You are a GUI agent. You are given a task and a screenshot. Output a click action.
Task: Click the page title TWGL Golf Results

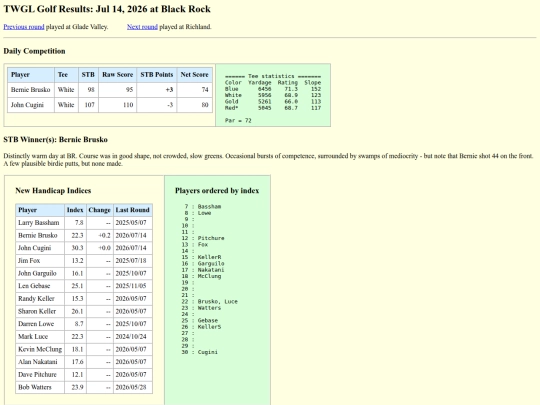pyautogui.click(x=107, y=9)
